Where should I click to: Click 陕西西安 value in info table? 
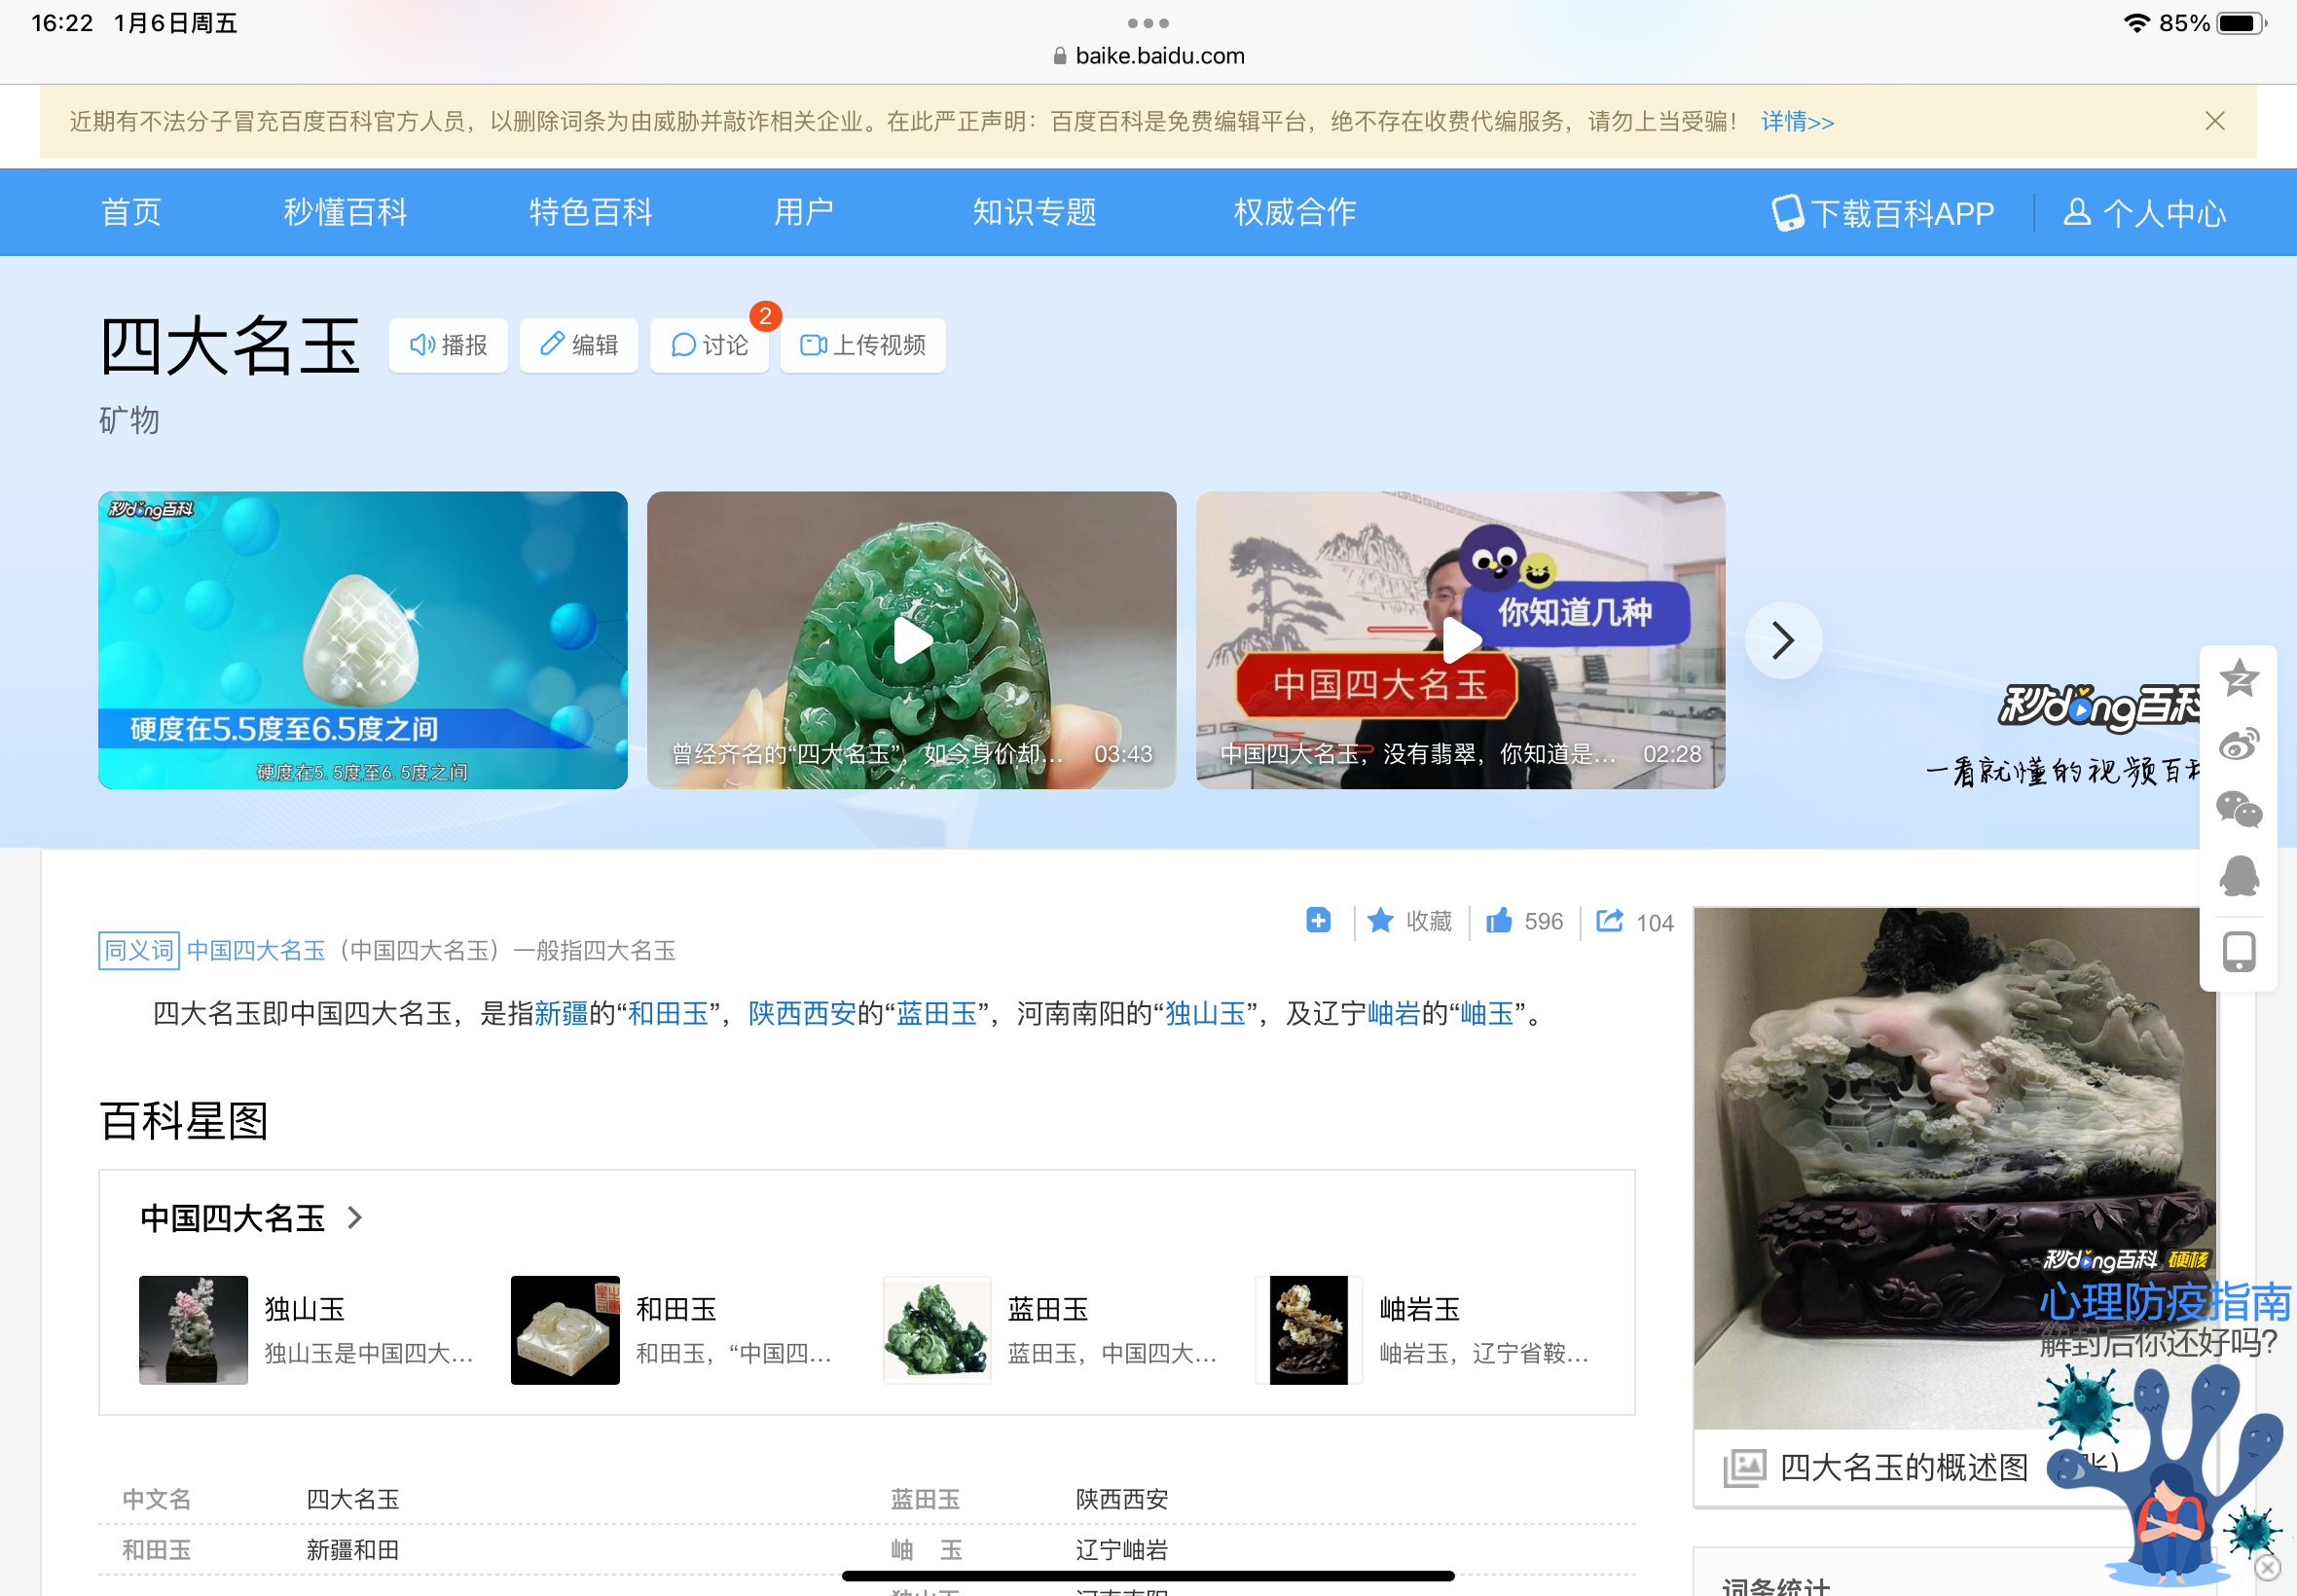pyautogui.click(x=1122, y=1499)
